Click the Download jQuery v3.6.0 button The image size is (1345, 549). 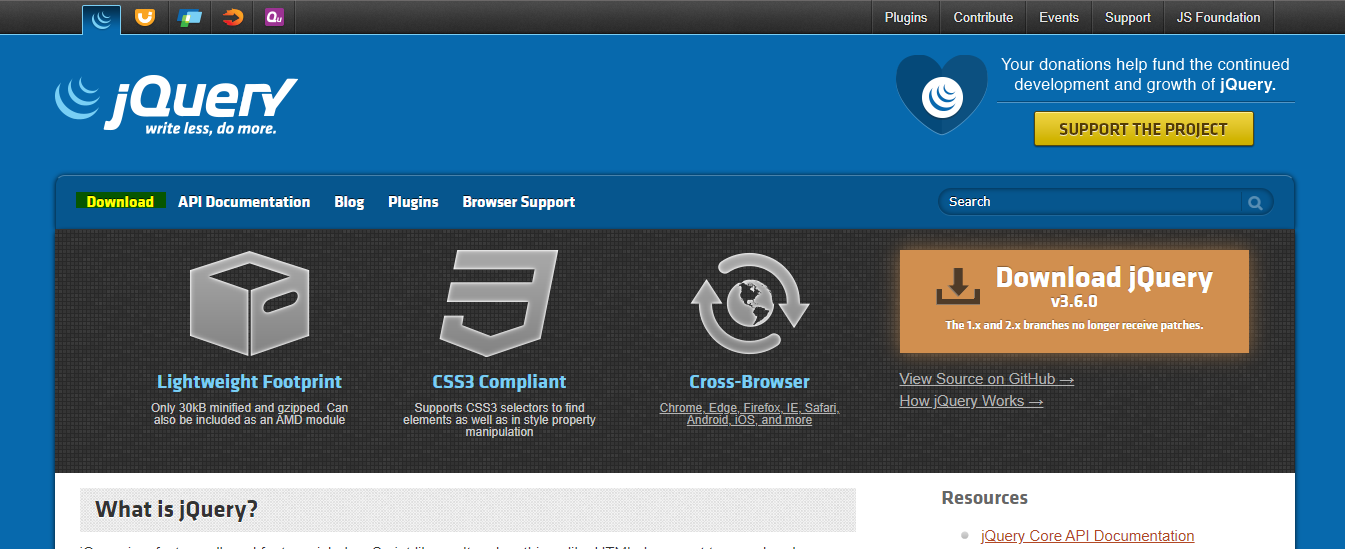tap(1074, 301)
